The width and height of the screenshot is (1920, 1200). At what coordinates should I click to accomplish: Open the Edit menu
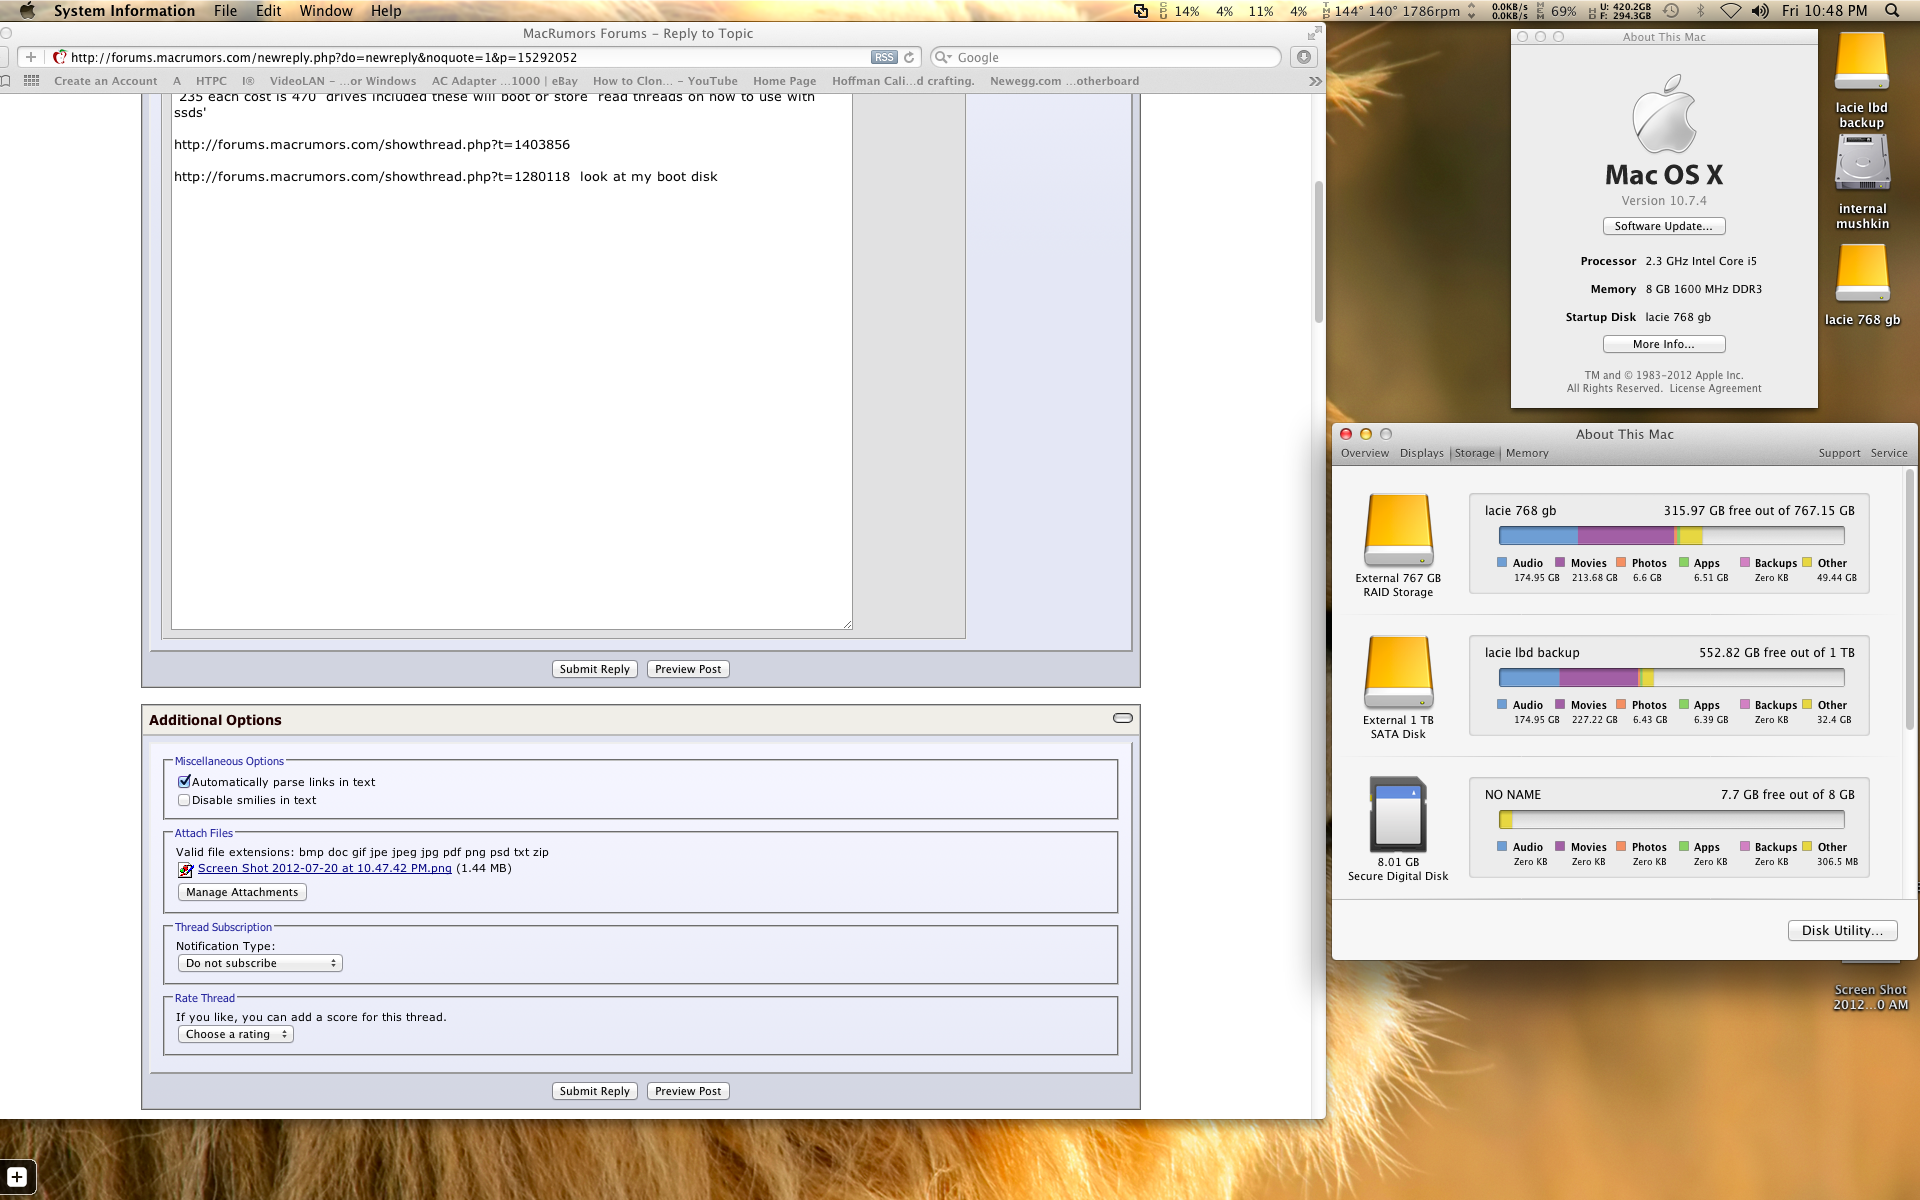tap(268, 11)
